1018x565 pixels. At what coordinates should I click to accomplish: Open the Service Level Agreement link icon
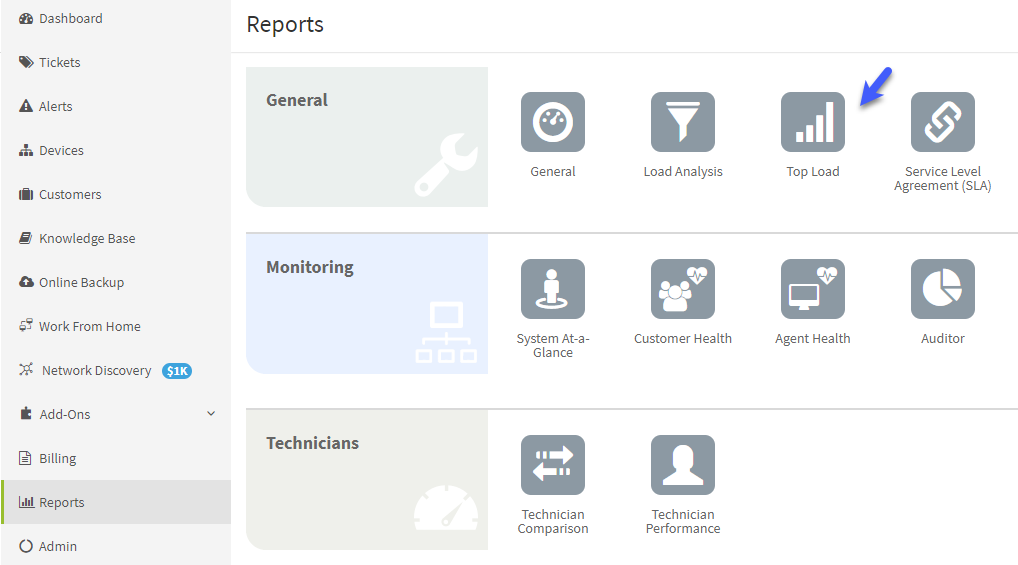pyautogui.click(x=942, y=122)
